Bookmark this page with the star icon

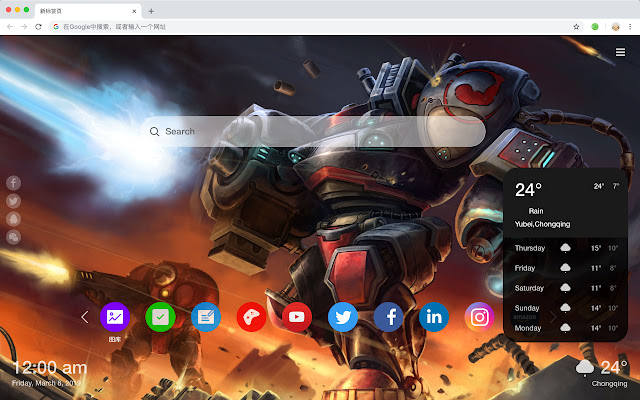click(576, 27)
